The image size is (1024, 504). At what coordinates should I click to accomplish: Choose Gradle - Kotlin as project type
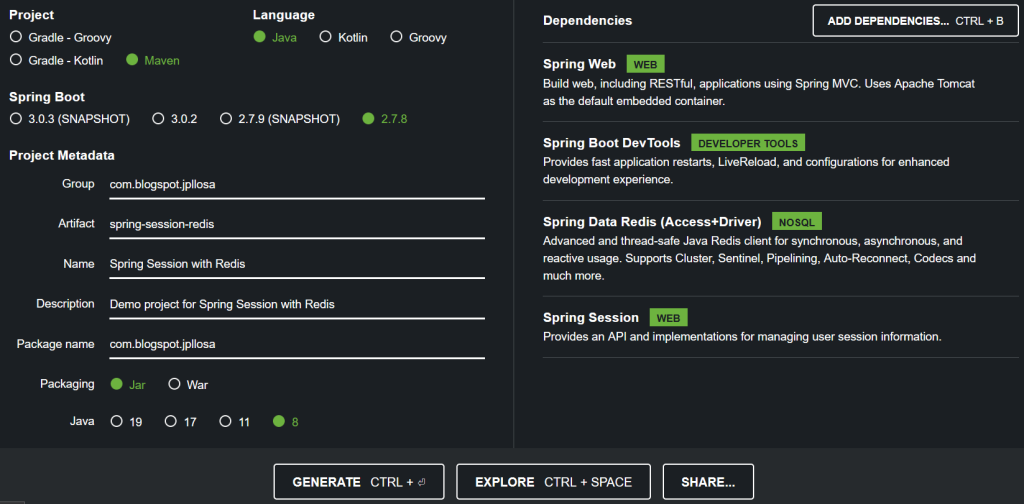pyautogui.click(x=15, y=60)
